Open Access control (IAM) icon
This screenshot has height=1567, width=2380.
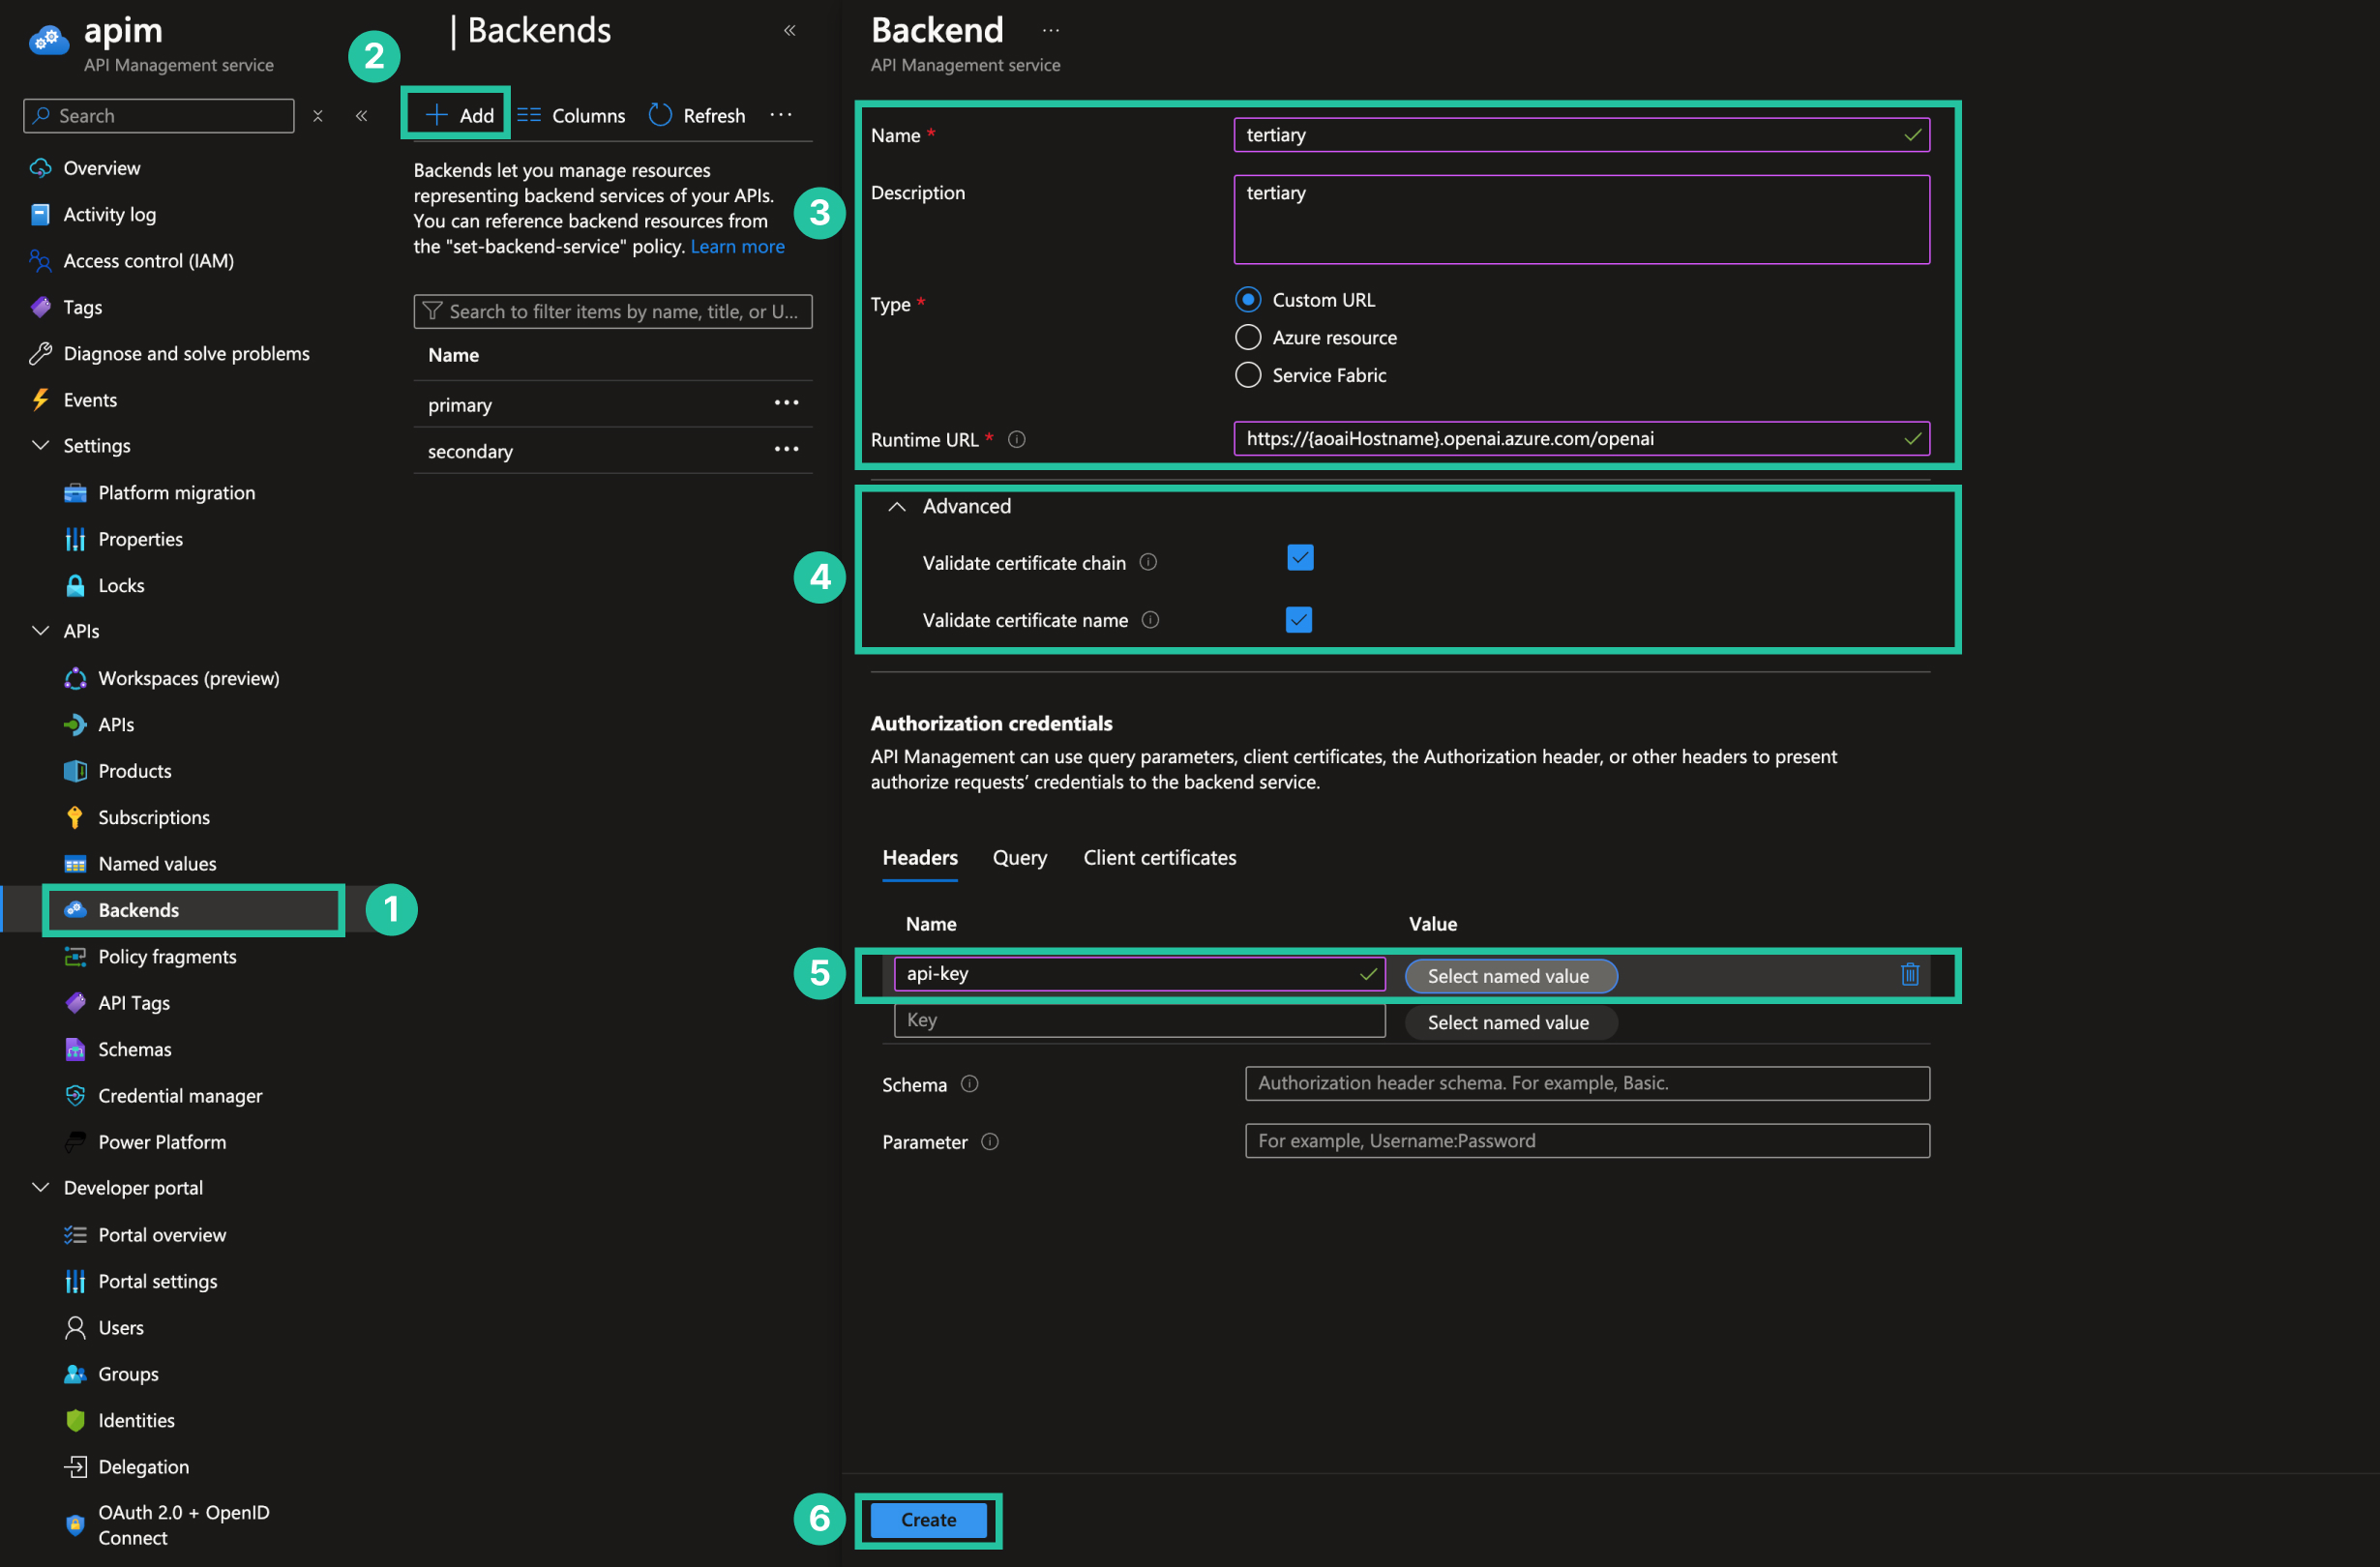coord(40,261)
